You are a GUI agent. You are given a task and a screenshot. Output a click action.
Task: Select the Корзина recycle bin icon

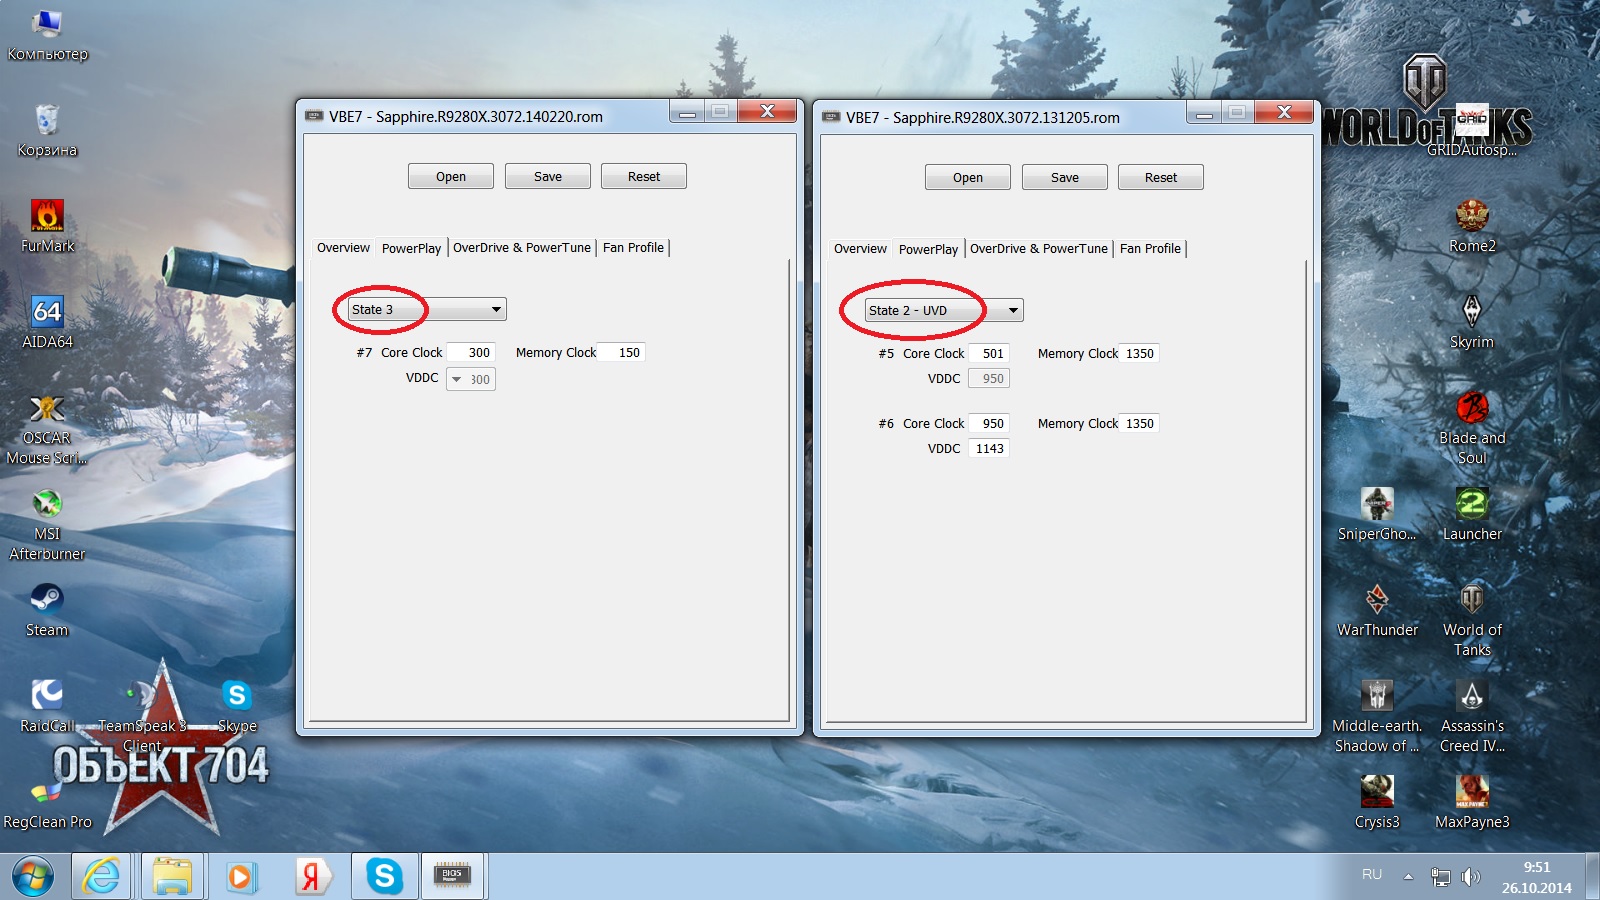pos(47,129)
